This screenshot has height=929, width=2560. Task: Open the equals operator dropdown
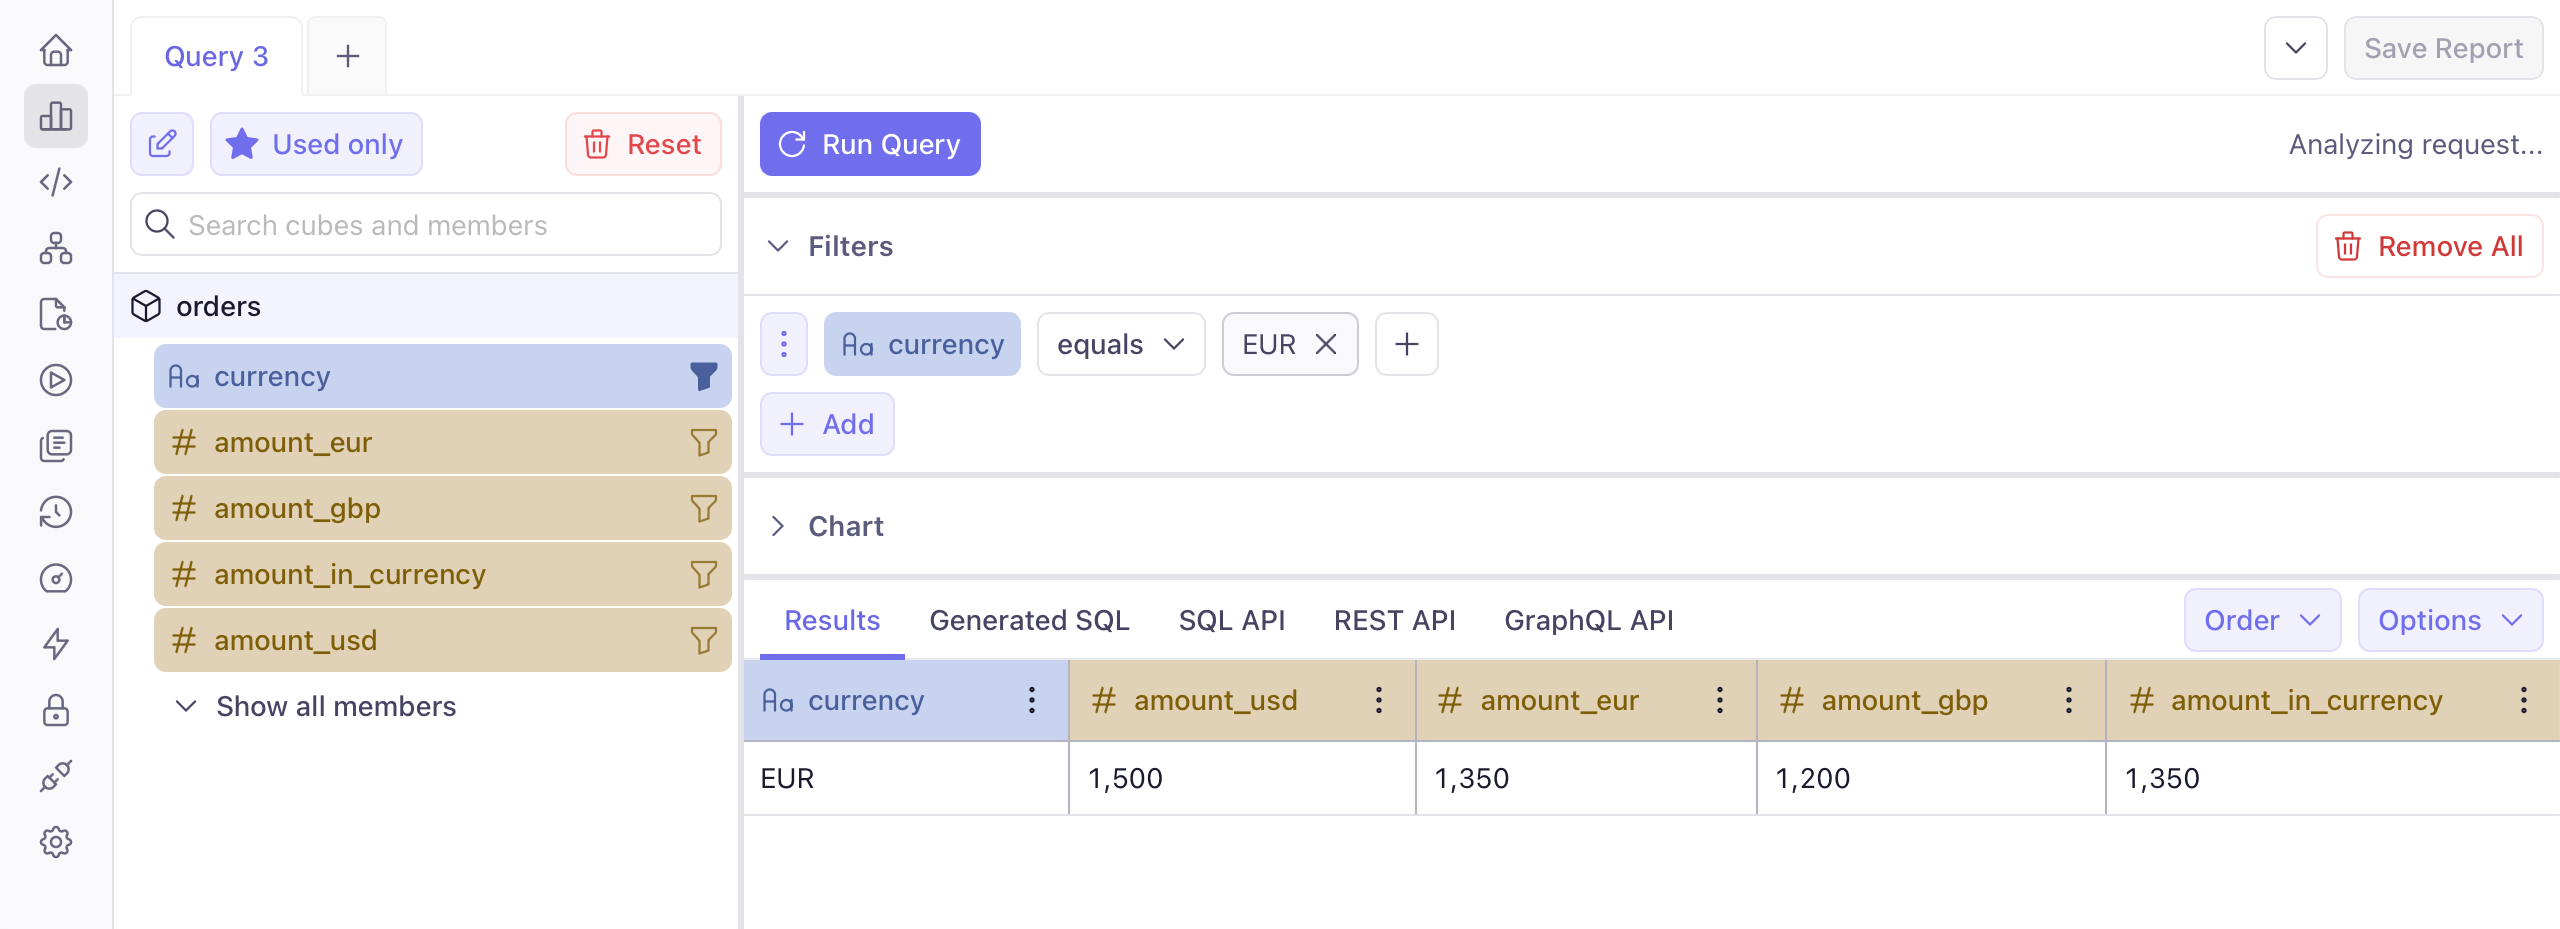1120,344
